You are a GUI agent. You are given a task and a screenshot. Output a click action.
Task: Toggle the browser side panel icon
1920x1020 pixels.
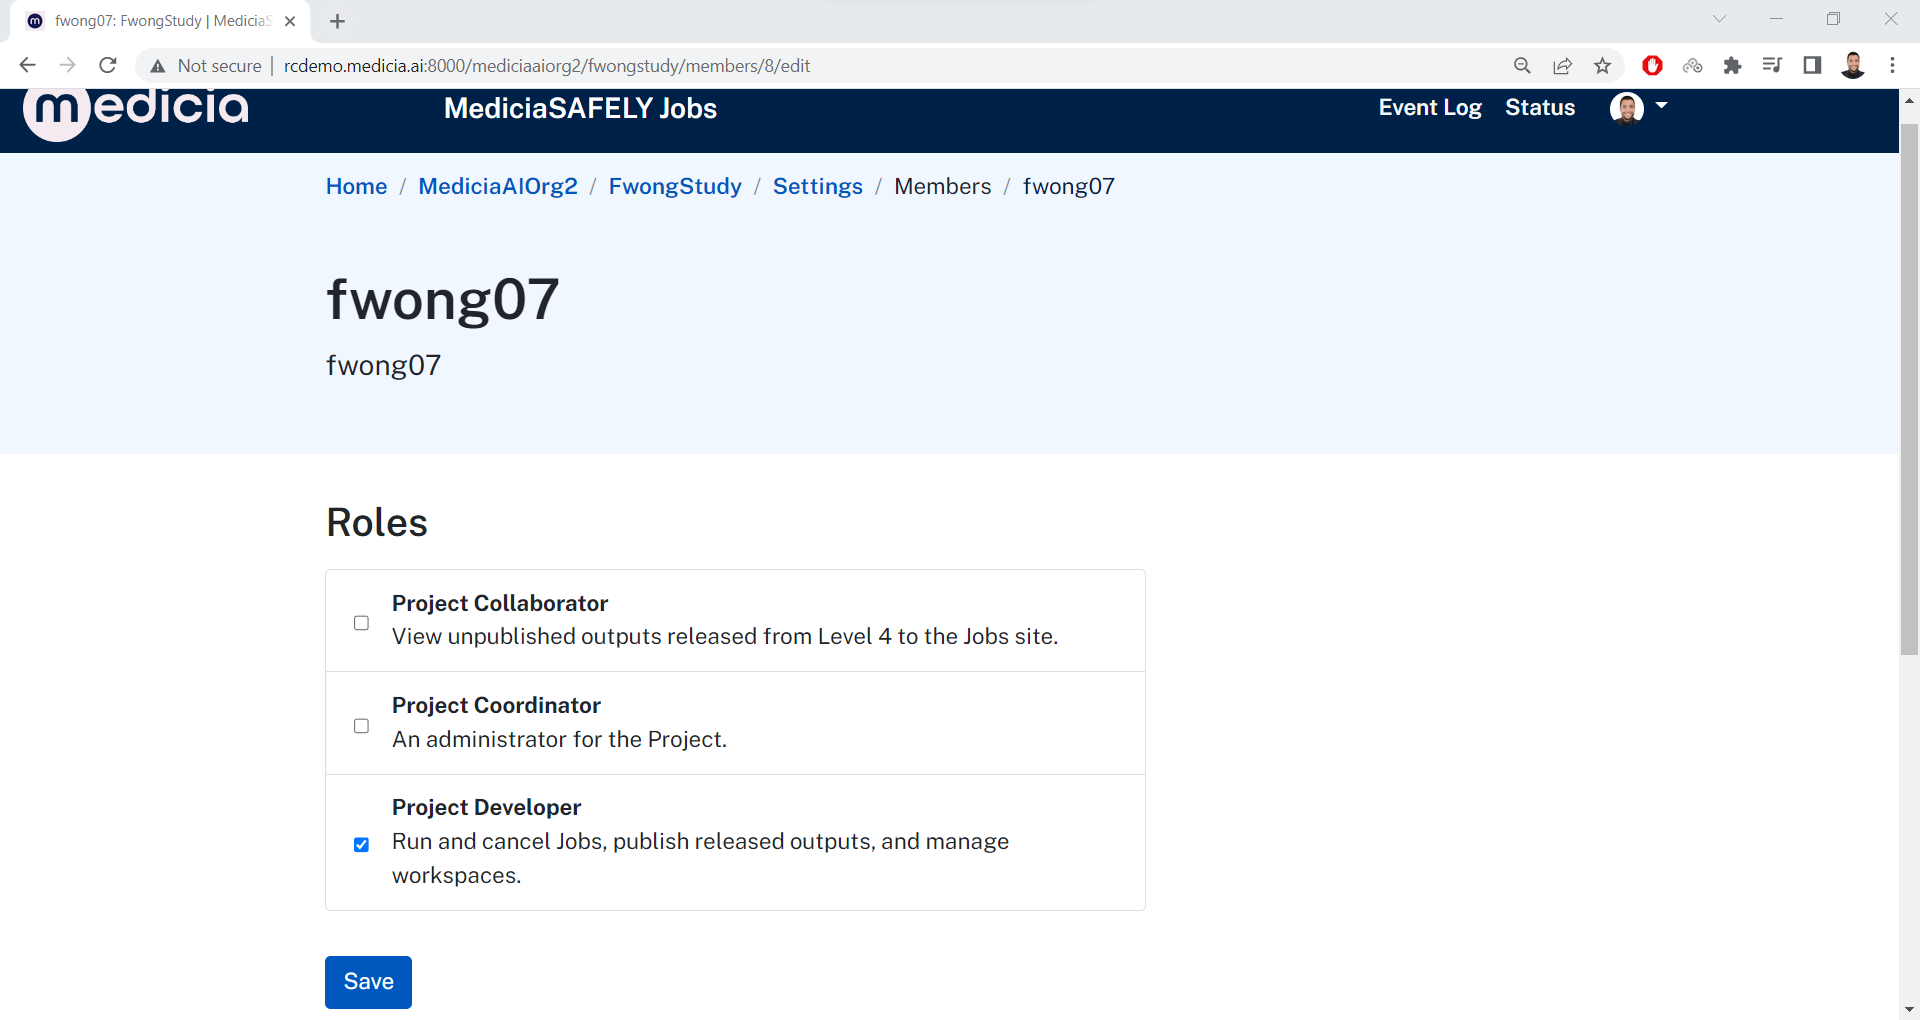[x=1812, y=66]
